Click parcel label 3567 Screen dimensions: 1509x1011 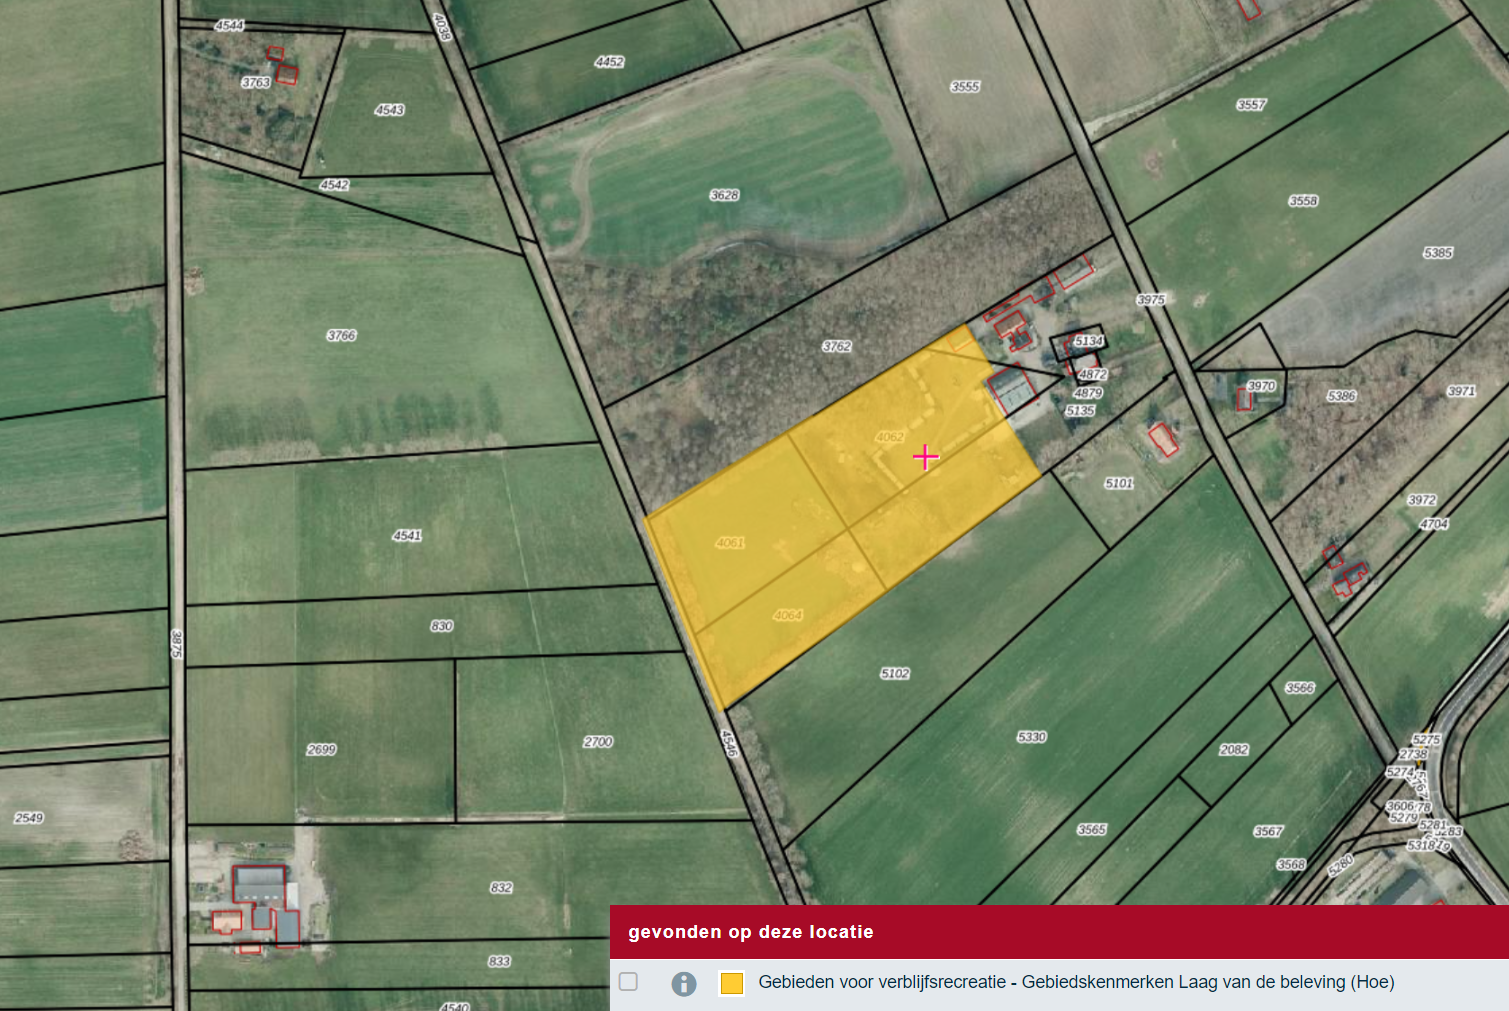point(1268,831)
